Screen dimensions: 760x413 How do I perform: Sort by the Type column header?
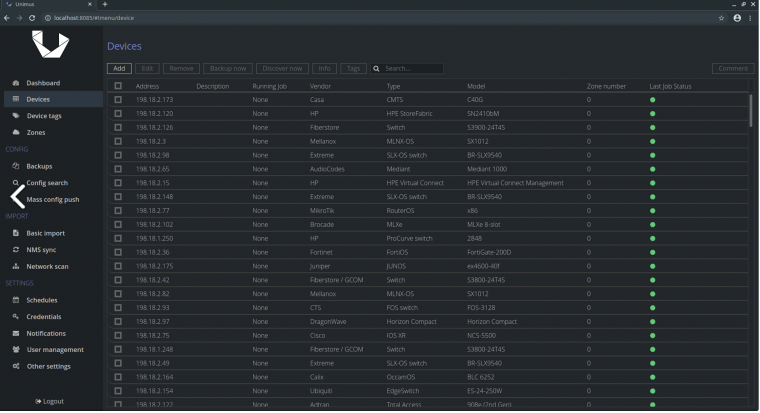click(393, 86)
